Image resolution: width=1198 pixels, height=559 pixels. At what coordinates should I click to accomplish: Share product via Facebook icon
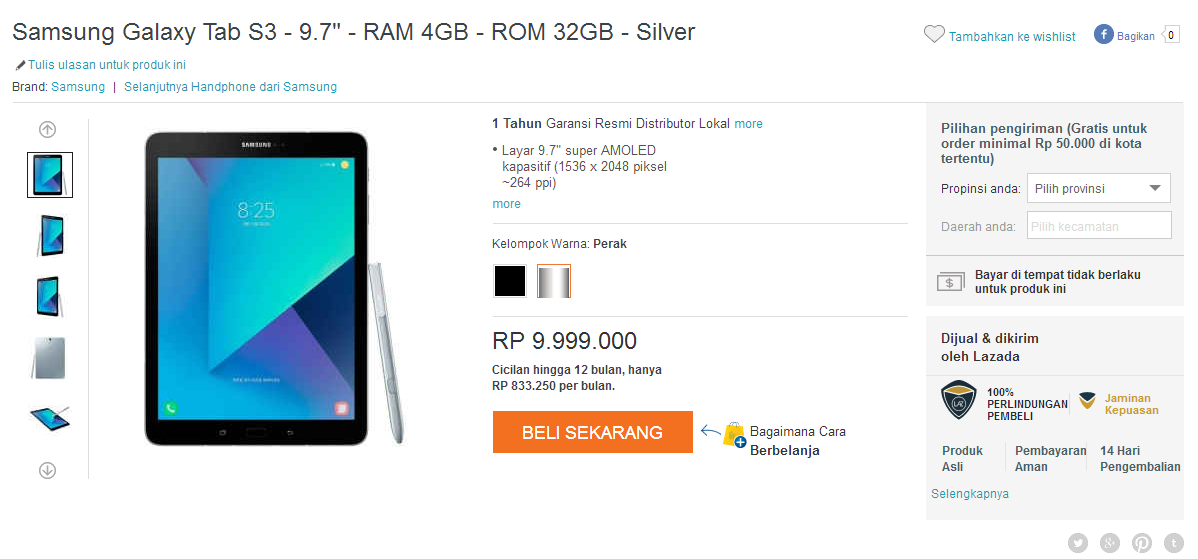coord(1103,34)
